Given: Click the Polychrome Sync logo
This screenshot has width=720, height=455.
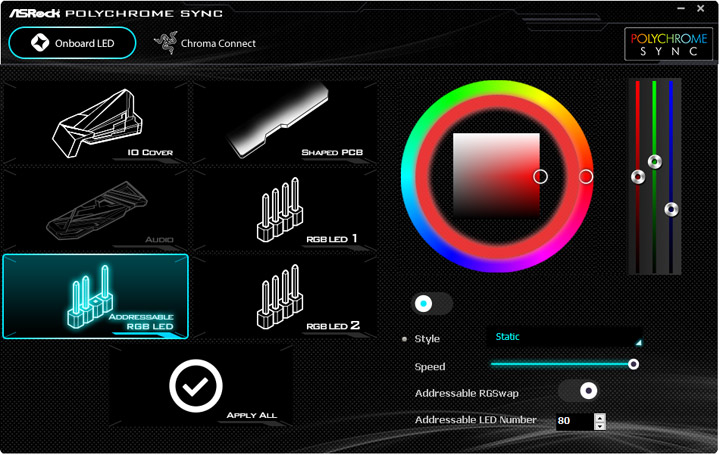Looking at the screenshot, I should [x=668, y=44].
